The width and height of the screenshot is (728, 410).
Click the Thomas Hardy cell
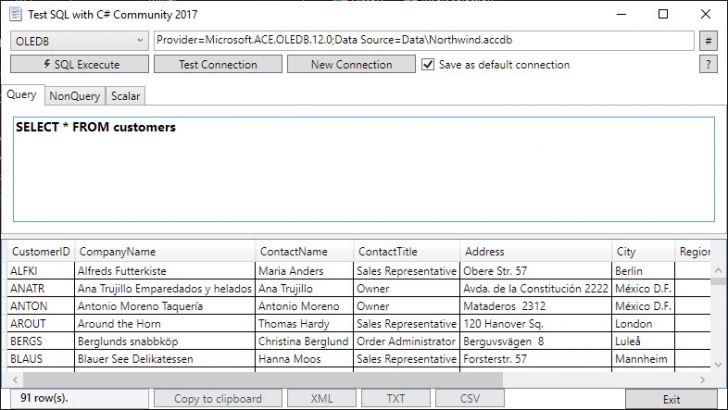pyautogui.click(x=304, y=324)
